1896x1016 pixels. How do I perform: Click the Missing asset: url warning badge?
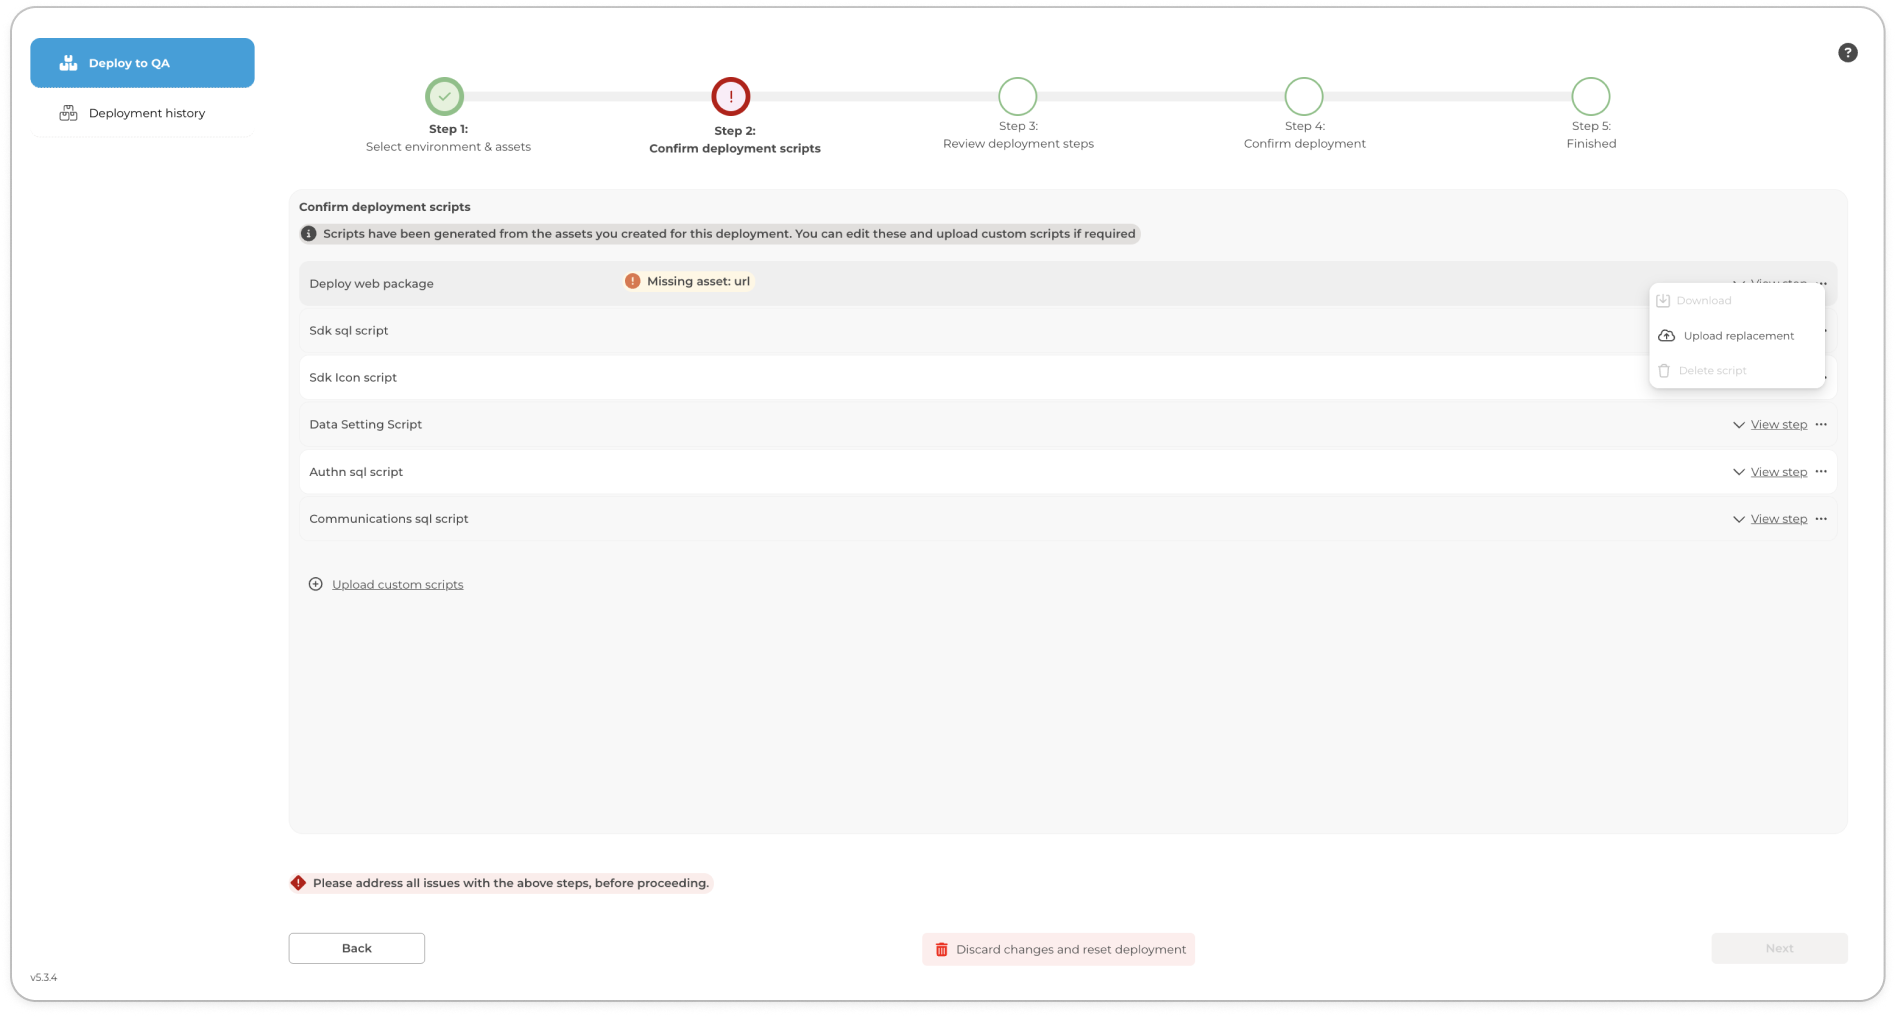point(688,282)
